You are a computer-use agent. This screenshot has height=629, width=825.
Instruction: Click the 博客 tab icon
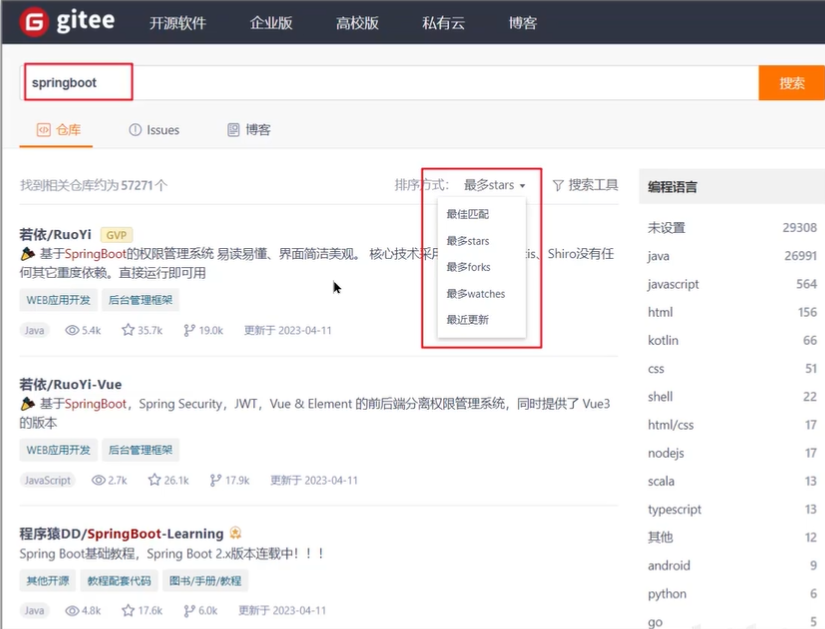(x=233, y=129)
